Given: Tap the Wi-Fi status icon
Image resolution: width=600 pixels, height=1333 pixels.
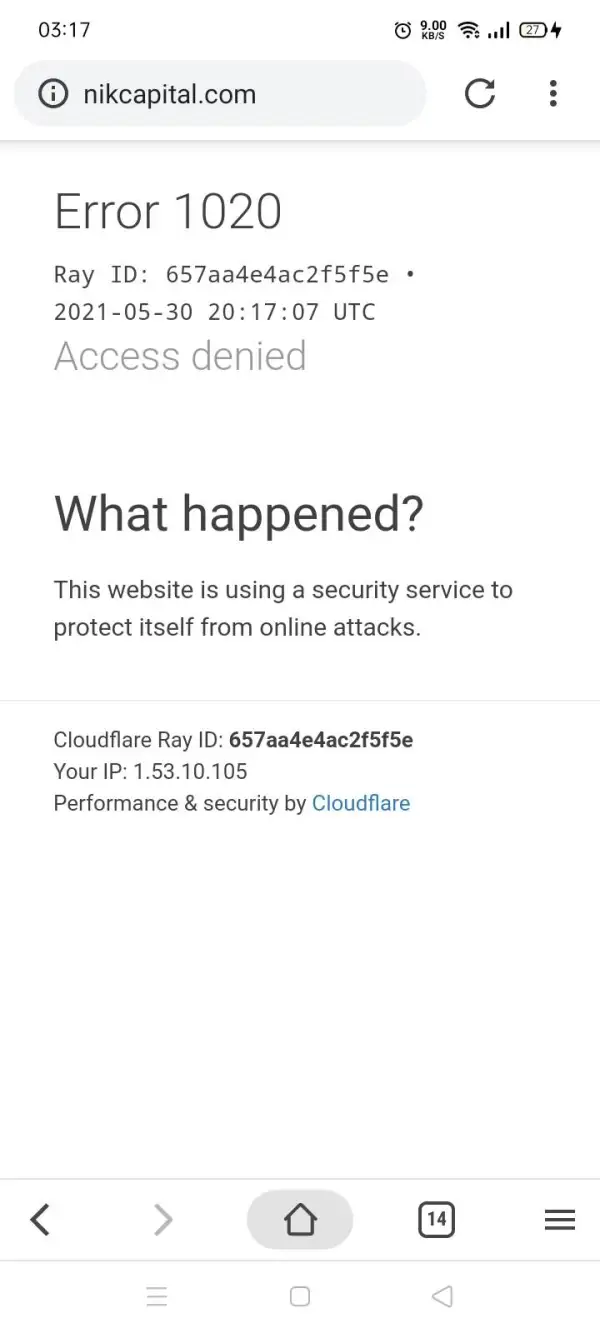Looking at the screenshot, I should coord(467,30).
